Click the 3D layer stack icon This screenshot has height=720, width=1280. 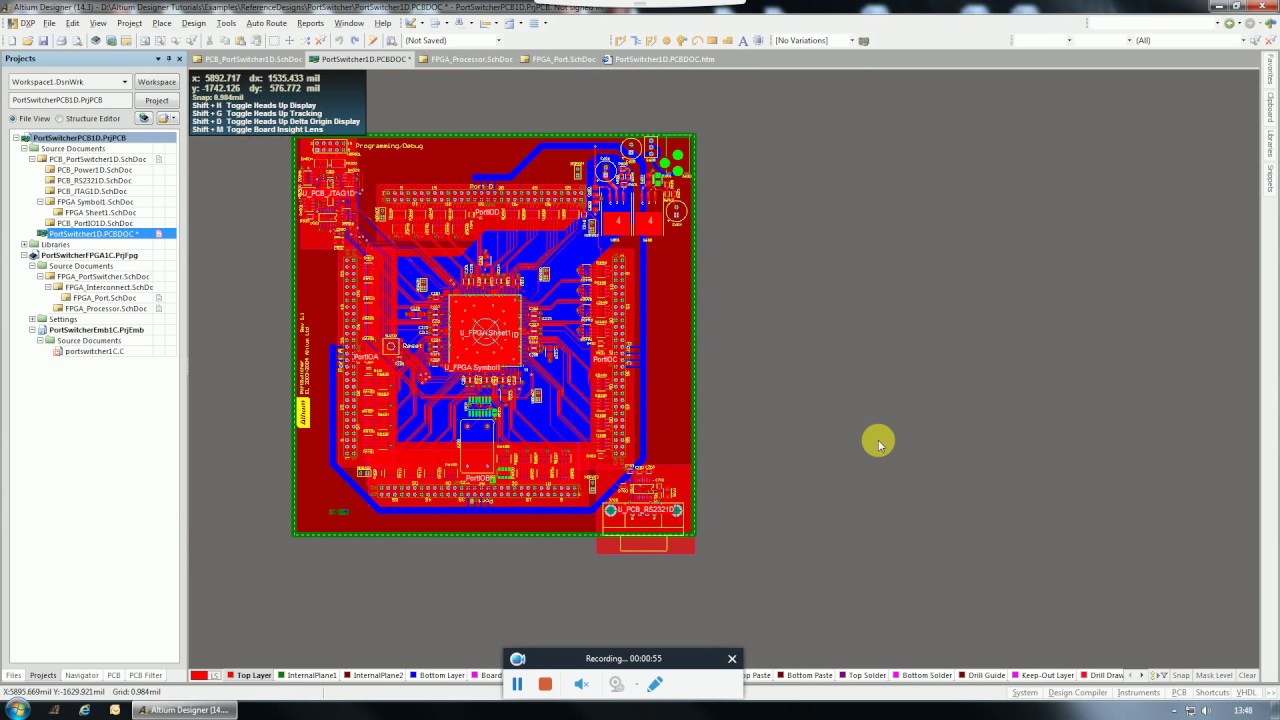pos(95,40)
